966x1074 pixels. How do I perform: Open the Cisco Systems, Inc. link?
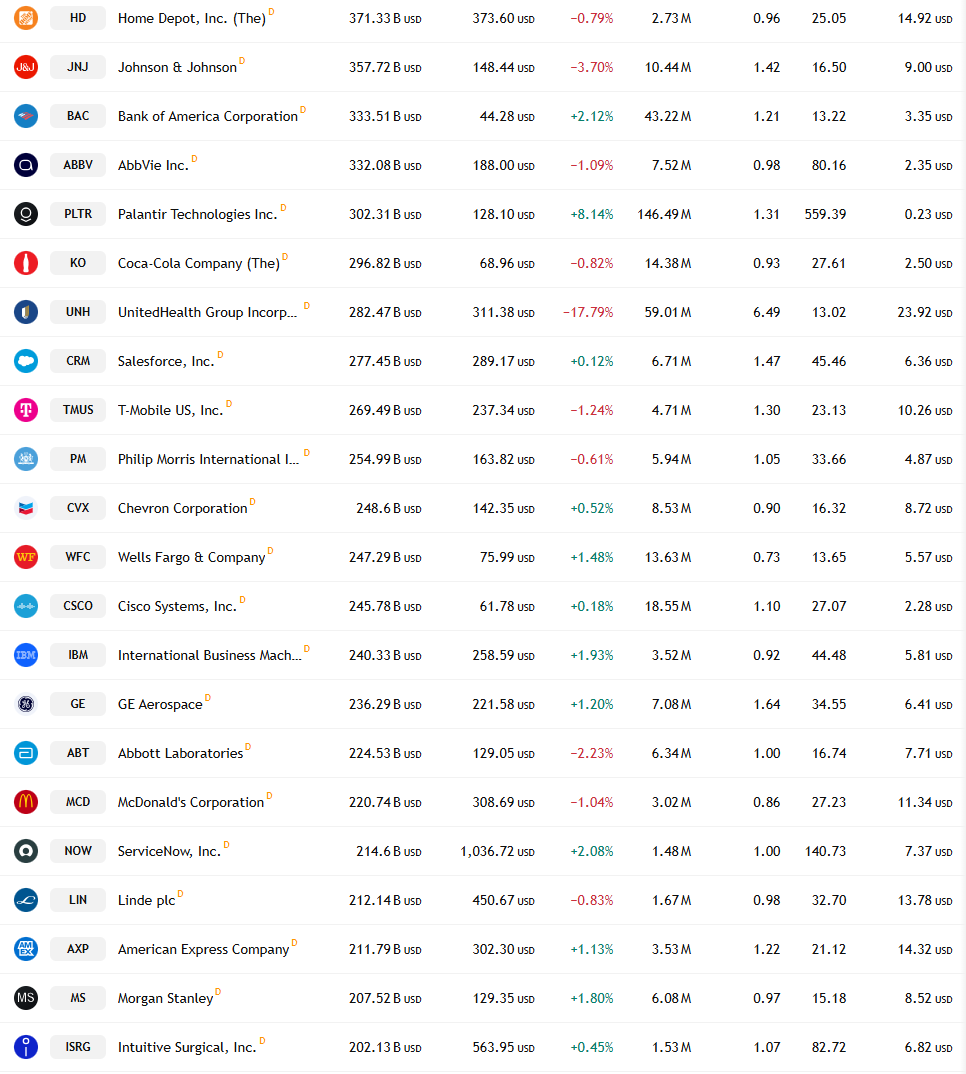tap(177, 606)
